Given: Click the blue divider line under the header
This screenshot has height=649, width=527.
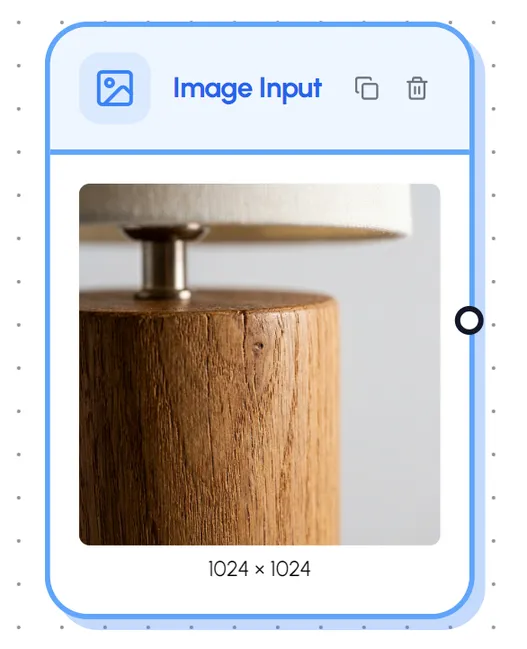Looking at the screenshot, I should click(x=260, y=152).
